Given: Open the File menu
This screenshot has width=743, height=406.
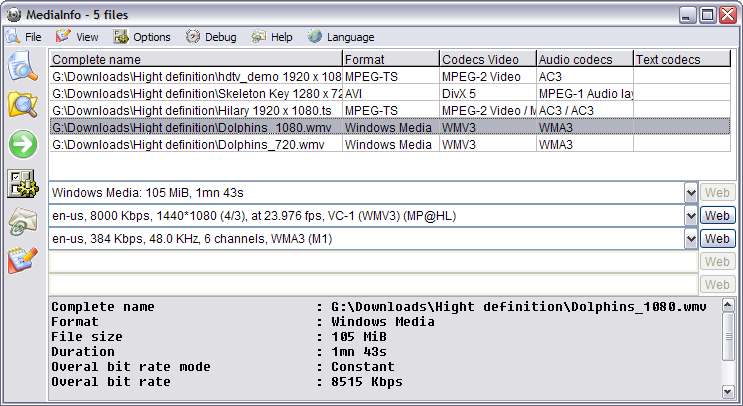Looking at the screenshot, I should (x=24, y=37).
